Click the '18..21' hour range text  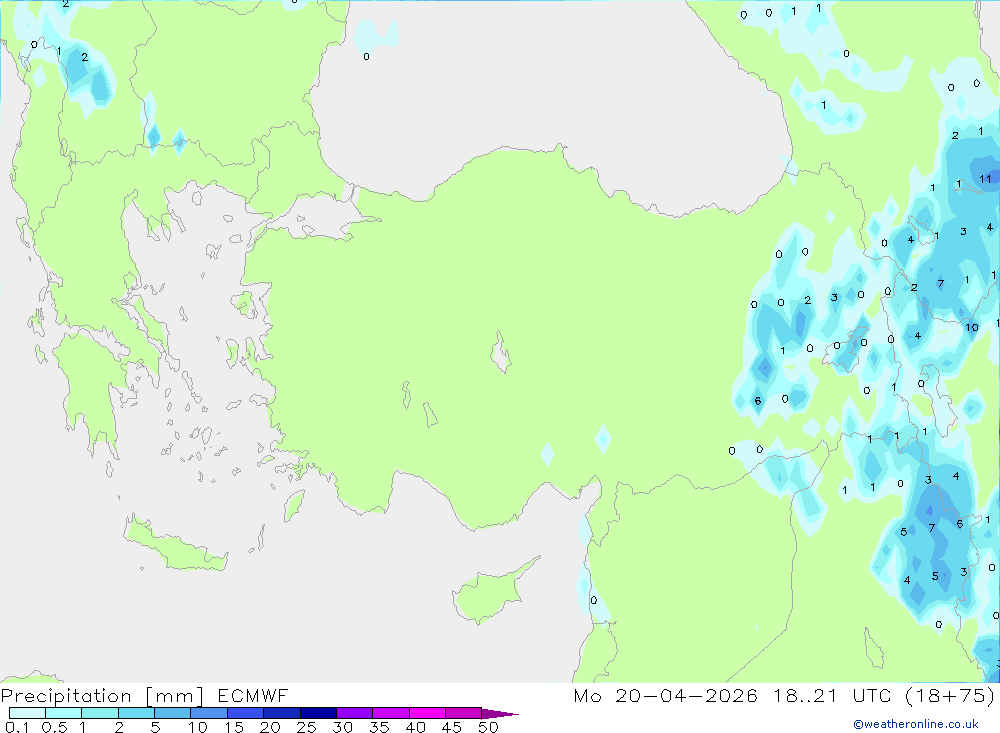805,695
